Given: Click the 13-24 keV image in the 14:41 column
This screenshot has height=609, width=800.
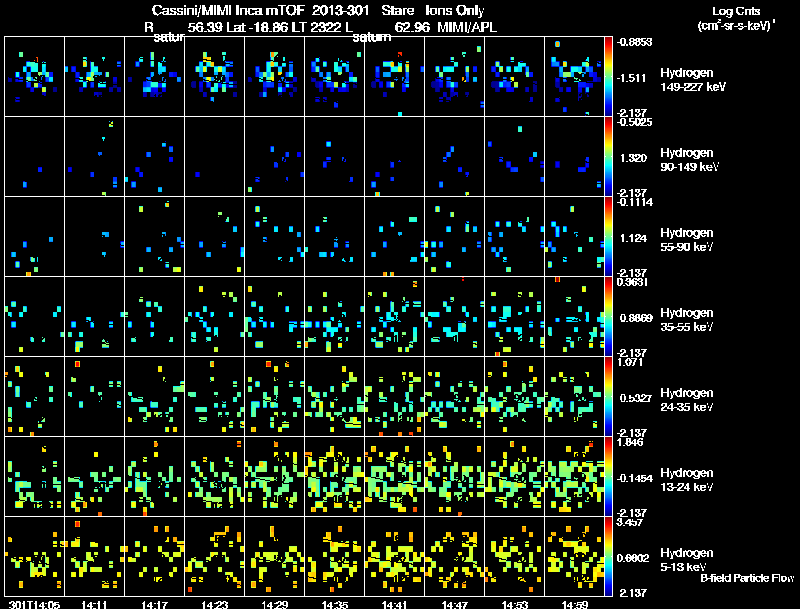Looking at the screenshot, I should coord(395,476).
